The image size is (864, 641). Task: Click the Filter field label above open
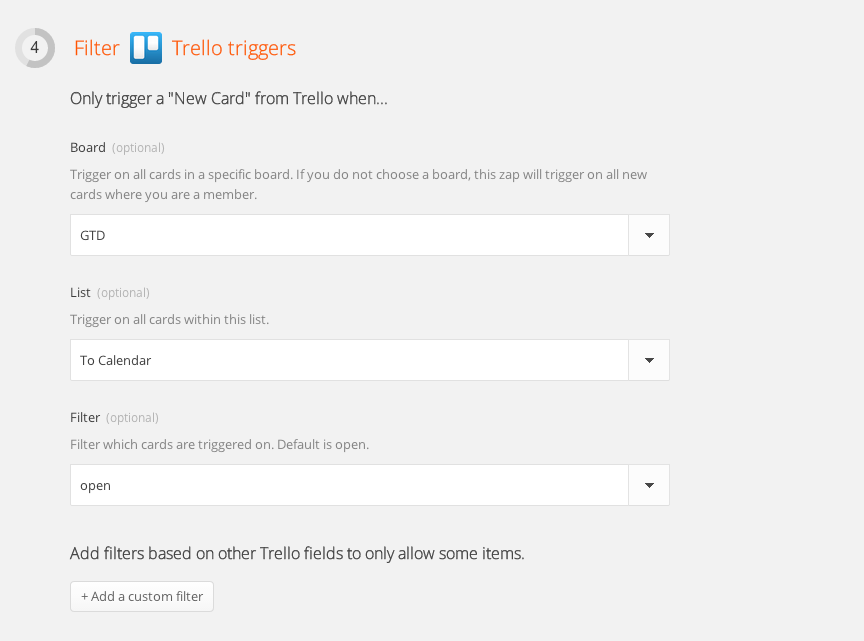pos(85,418)
